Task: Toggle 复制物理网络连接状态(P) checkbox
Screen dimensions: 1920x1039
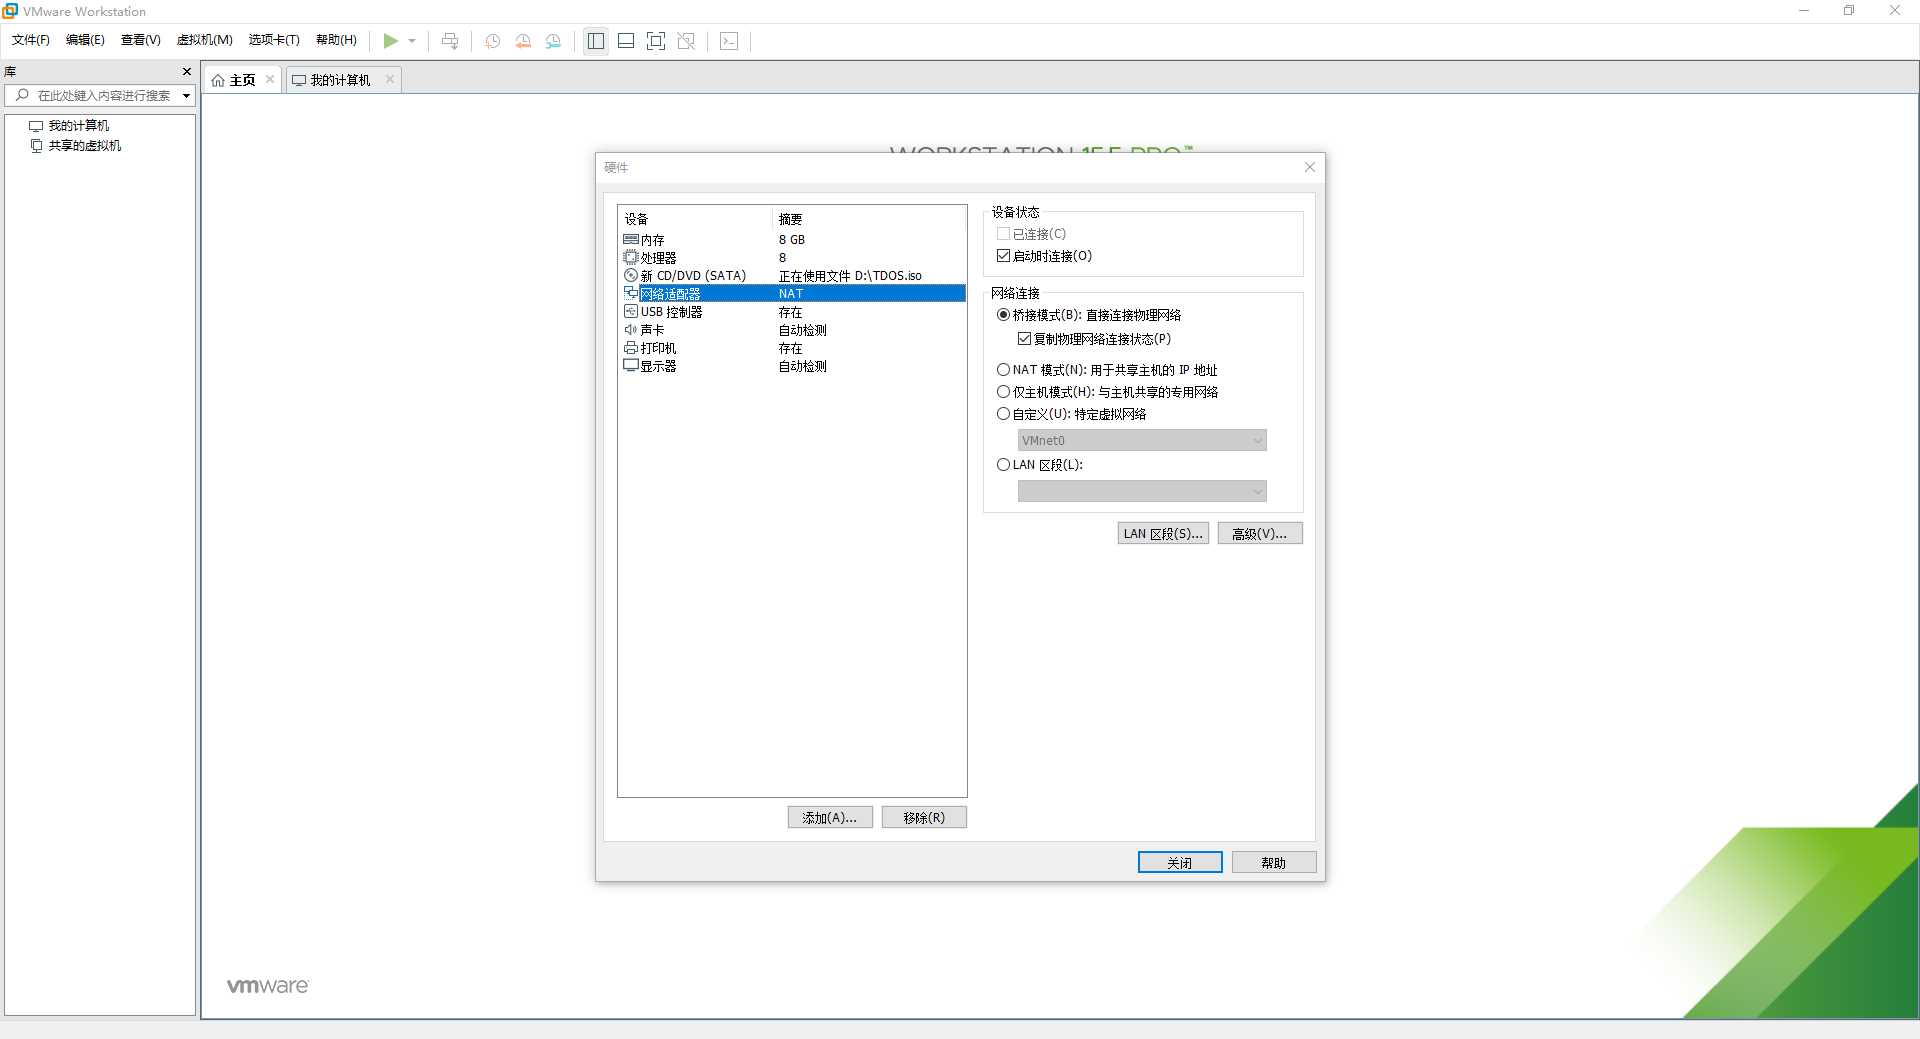Action: (1024, 339)
